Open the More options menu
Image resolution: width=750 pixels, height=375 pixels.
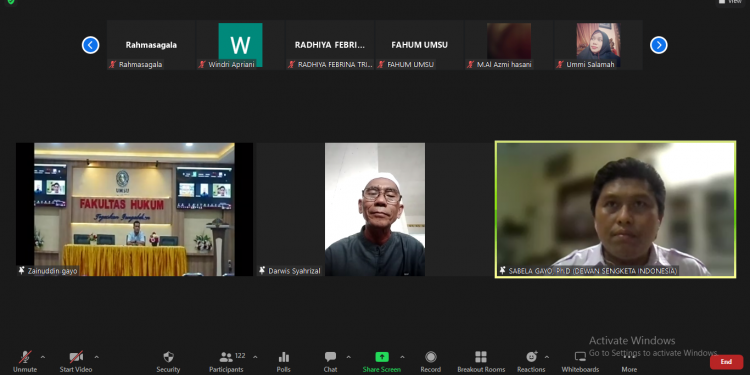click(629, 362)
